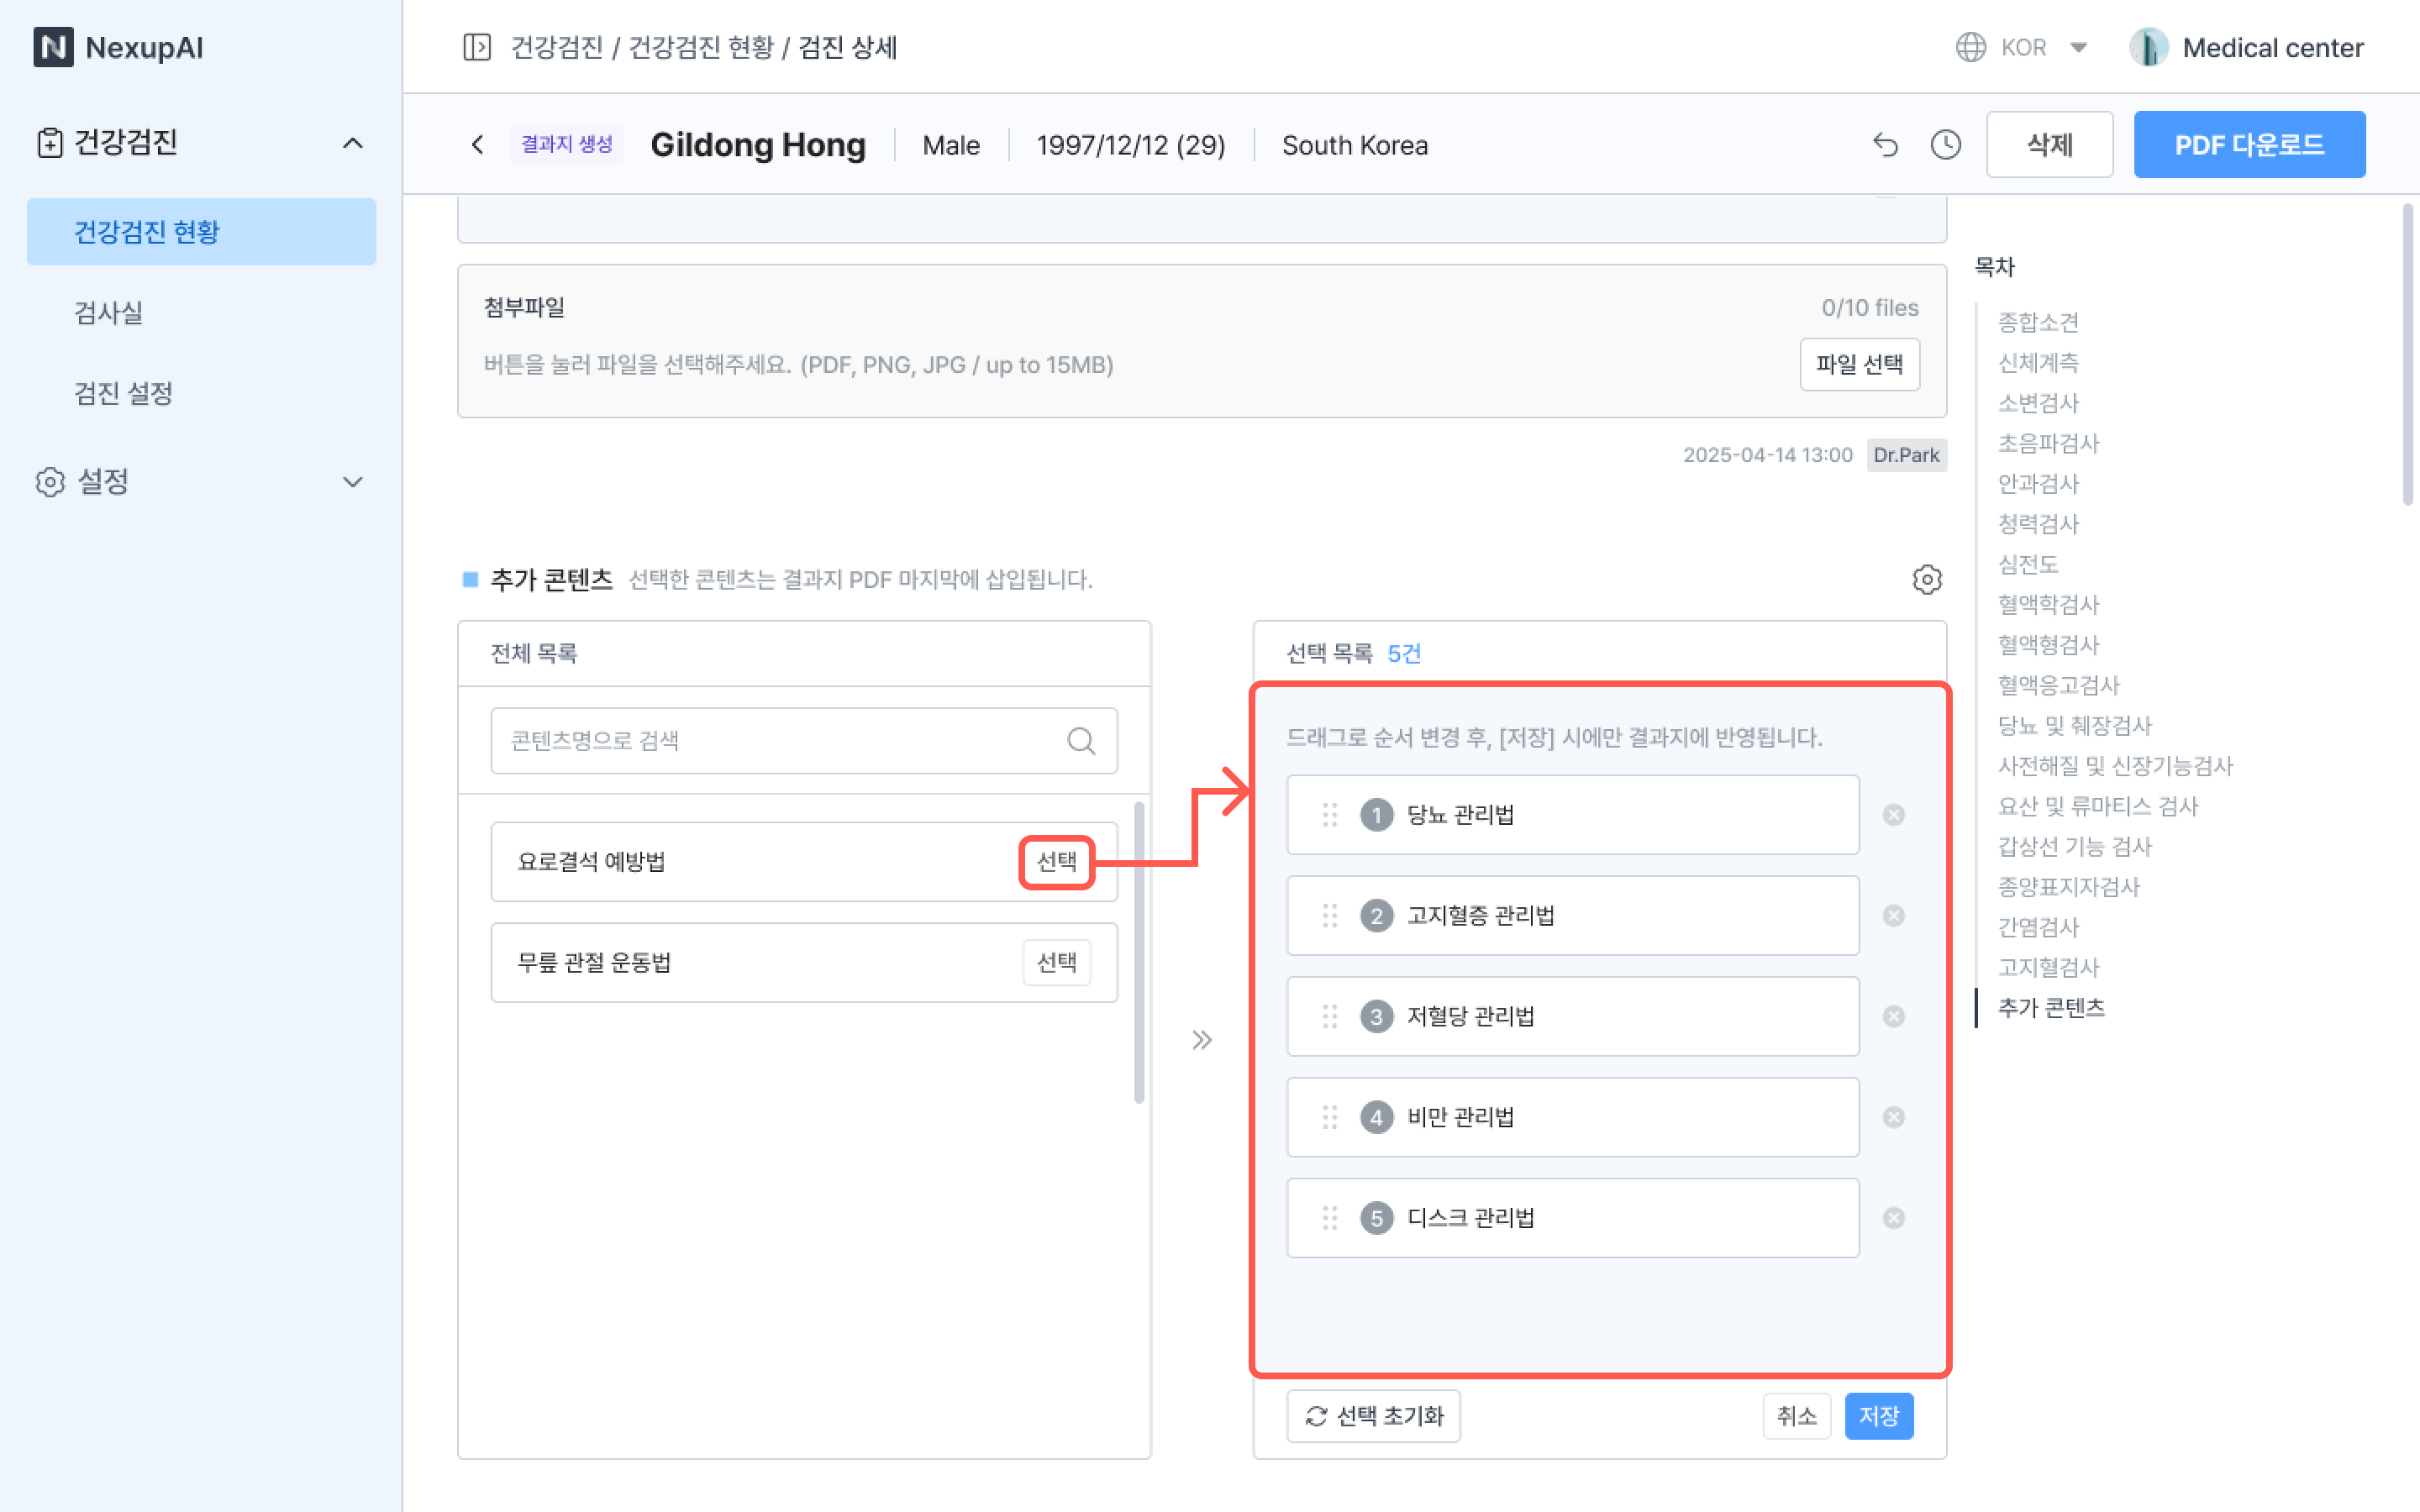Open 검사실 in the sidebar

click(x=108, y=312)
